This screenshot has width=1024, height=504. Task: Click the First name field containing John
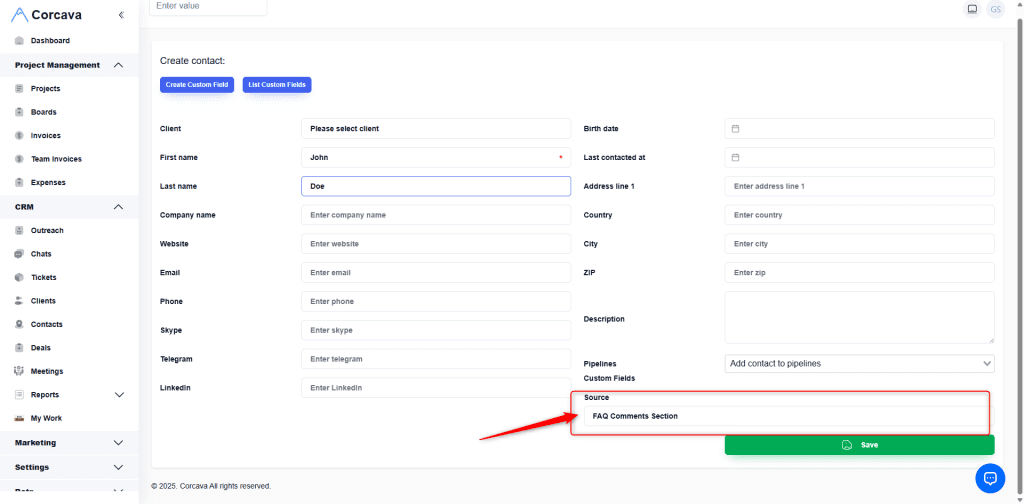(436, 157)
